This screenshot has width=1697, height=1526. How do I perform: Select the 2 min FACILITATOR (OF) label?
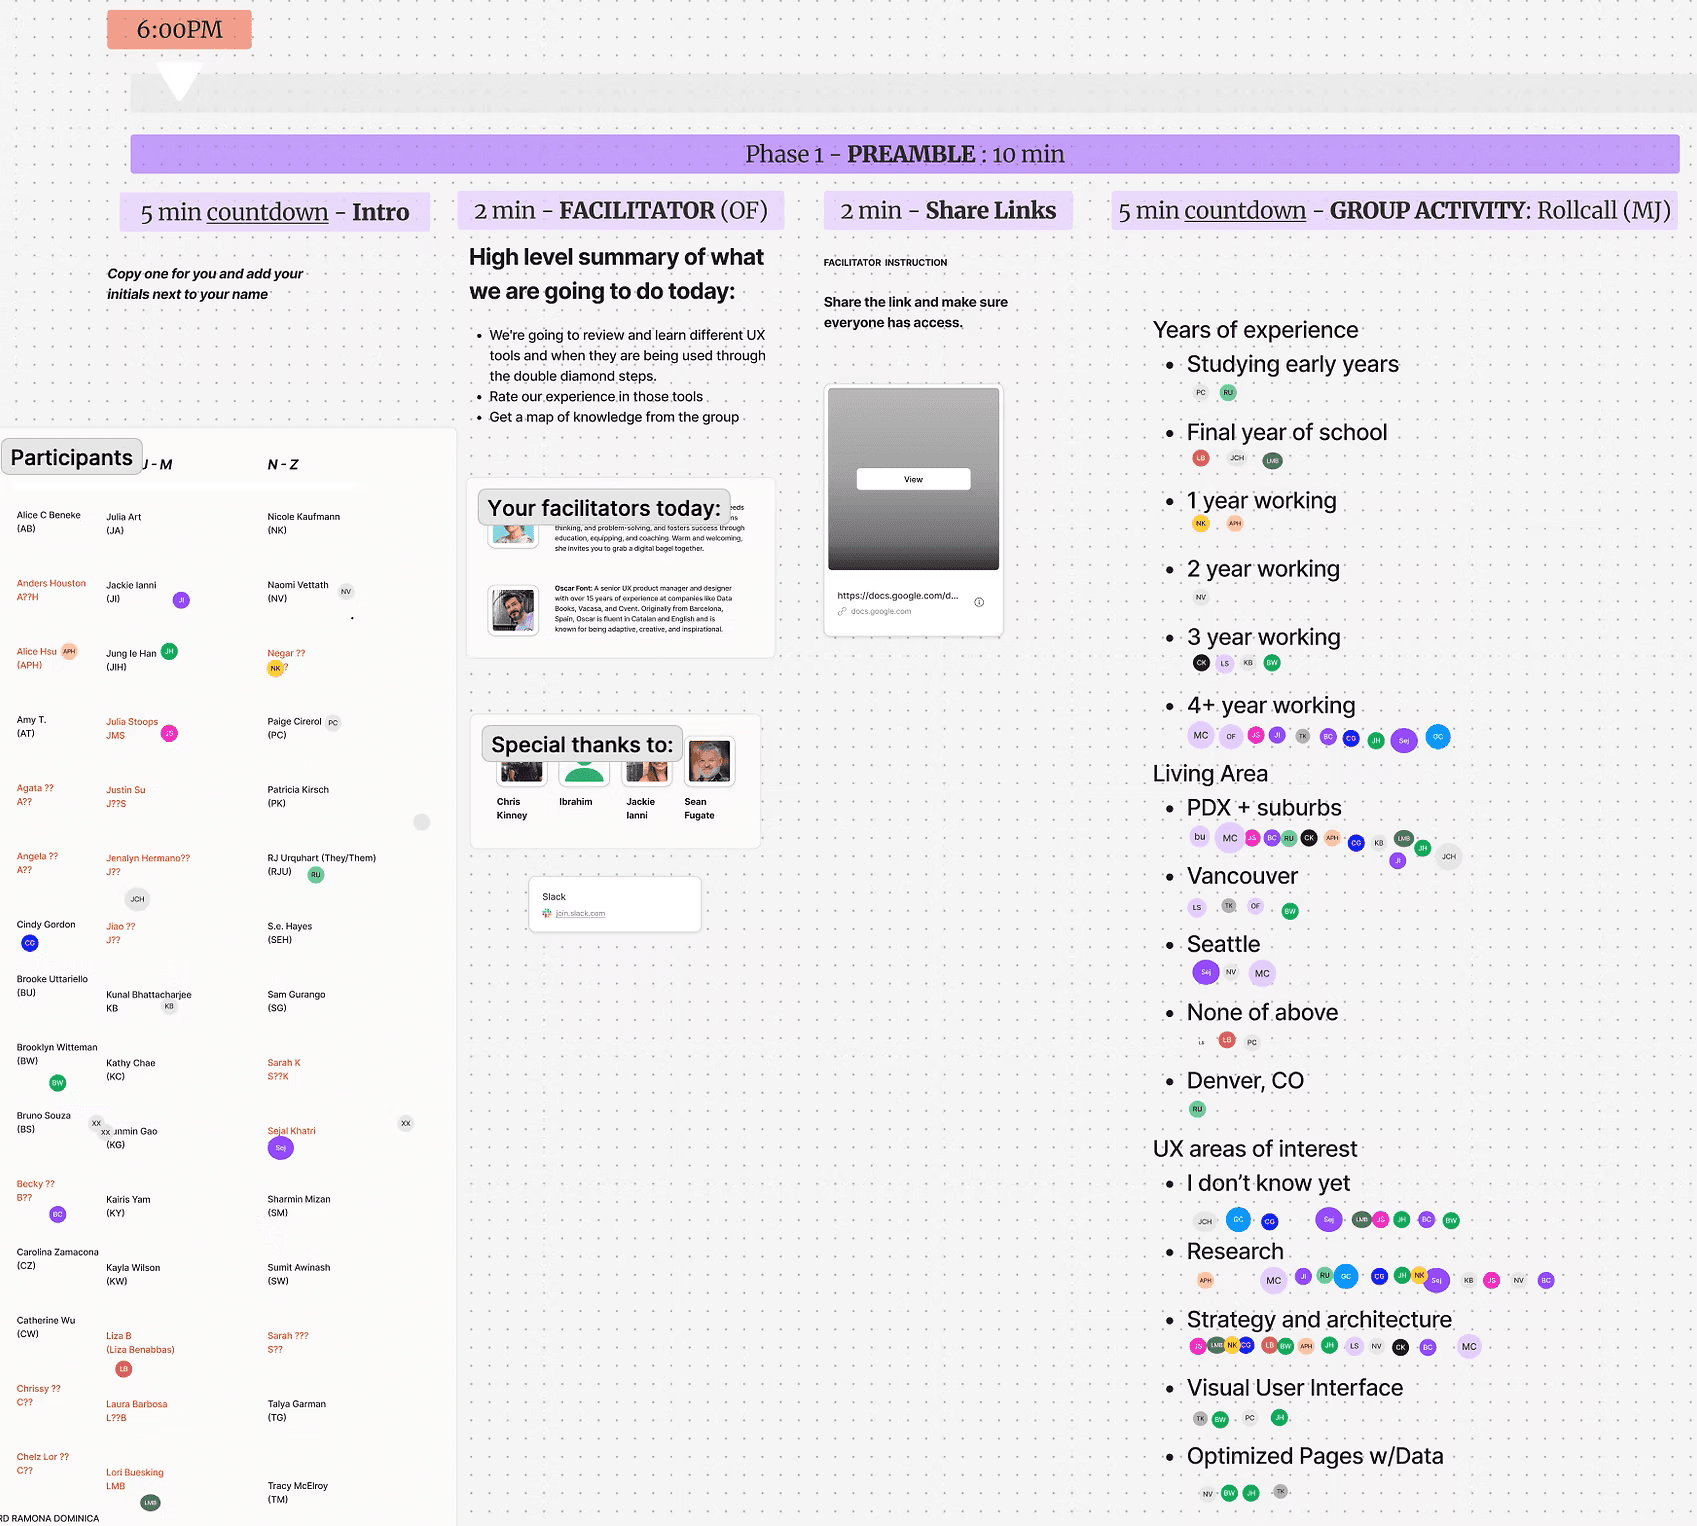[620, 210]
